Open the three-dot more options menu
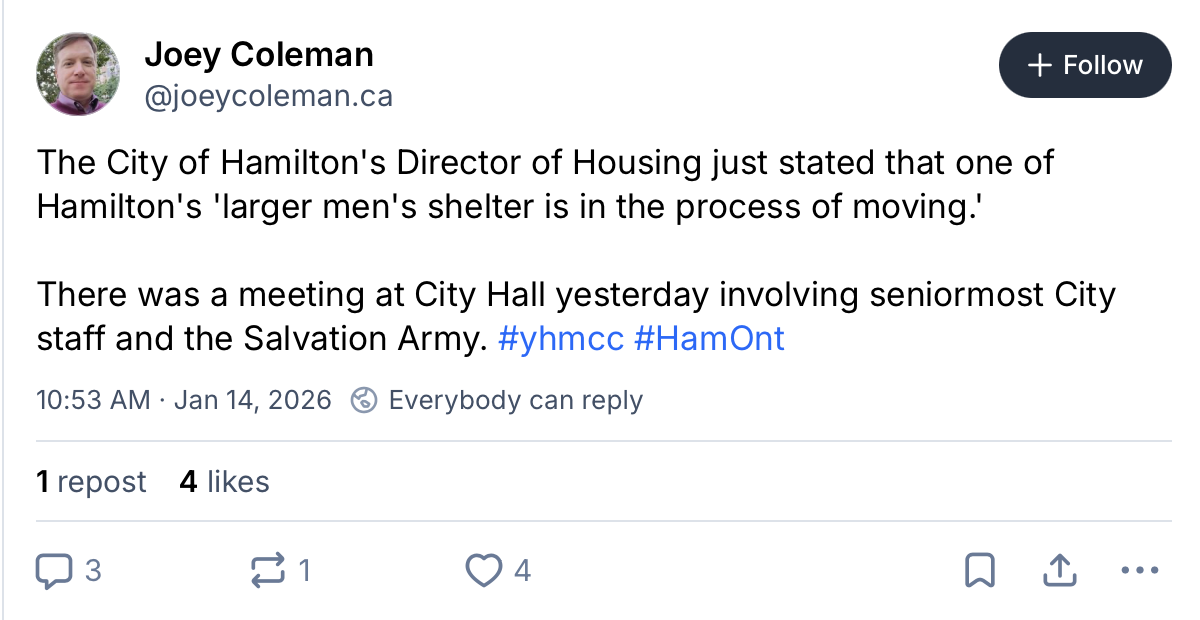This screenshot has width=1200, height=620. point(1139,571)
